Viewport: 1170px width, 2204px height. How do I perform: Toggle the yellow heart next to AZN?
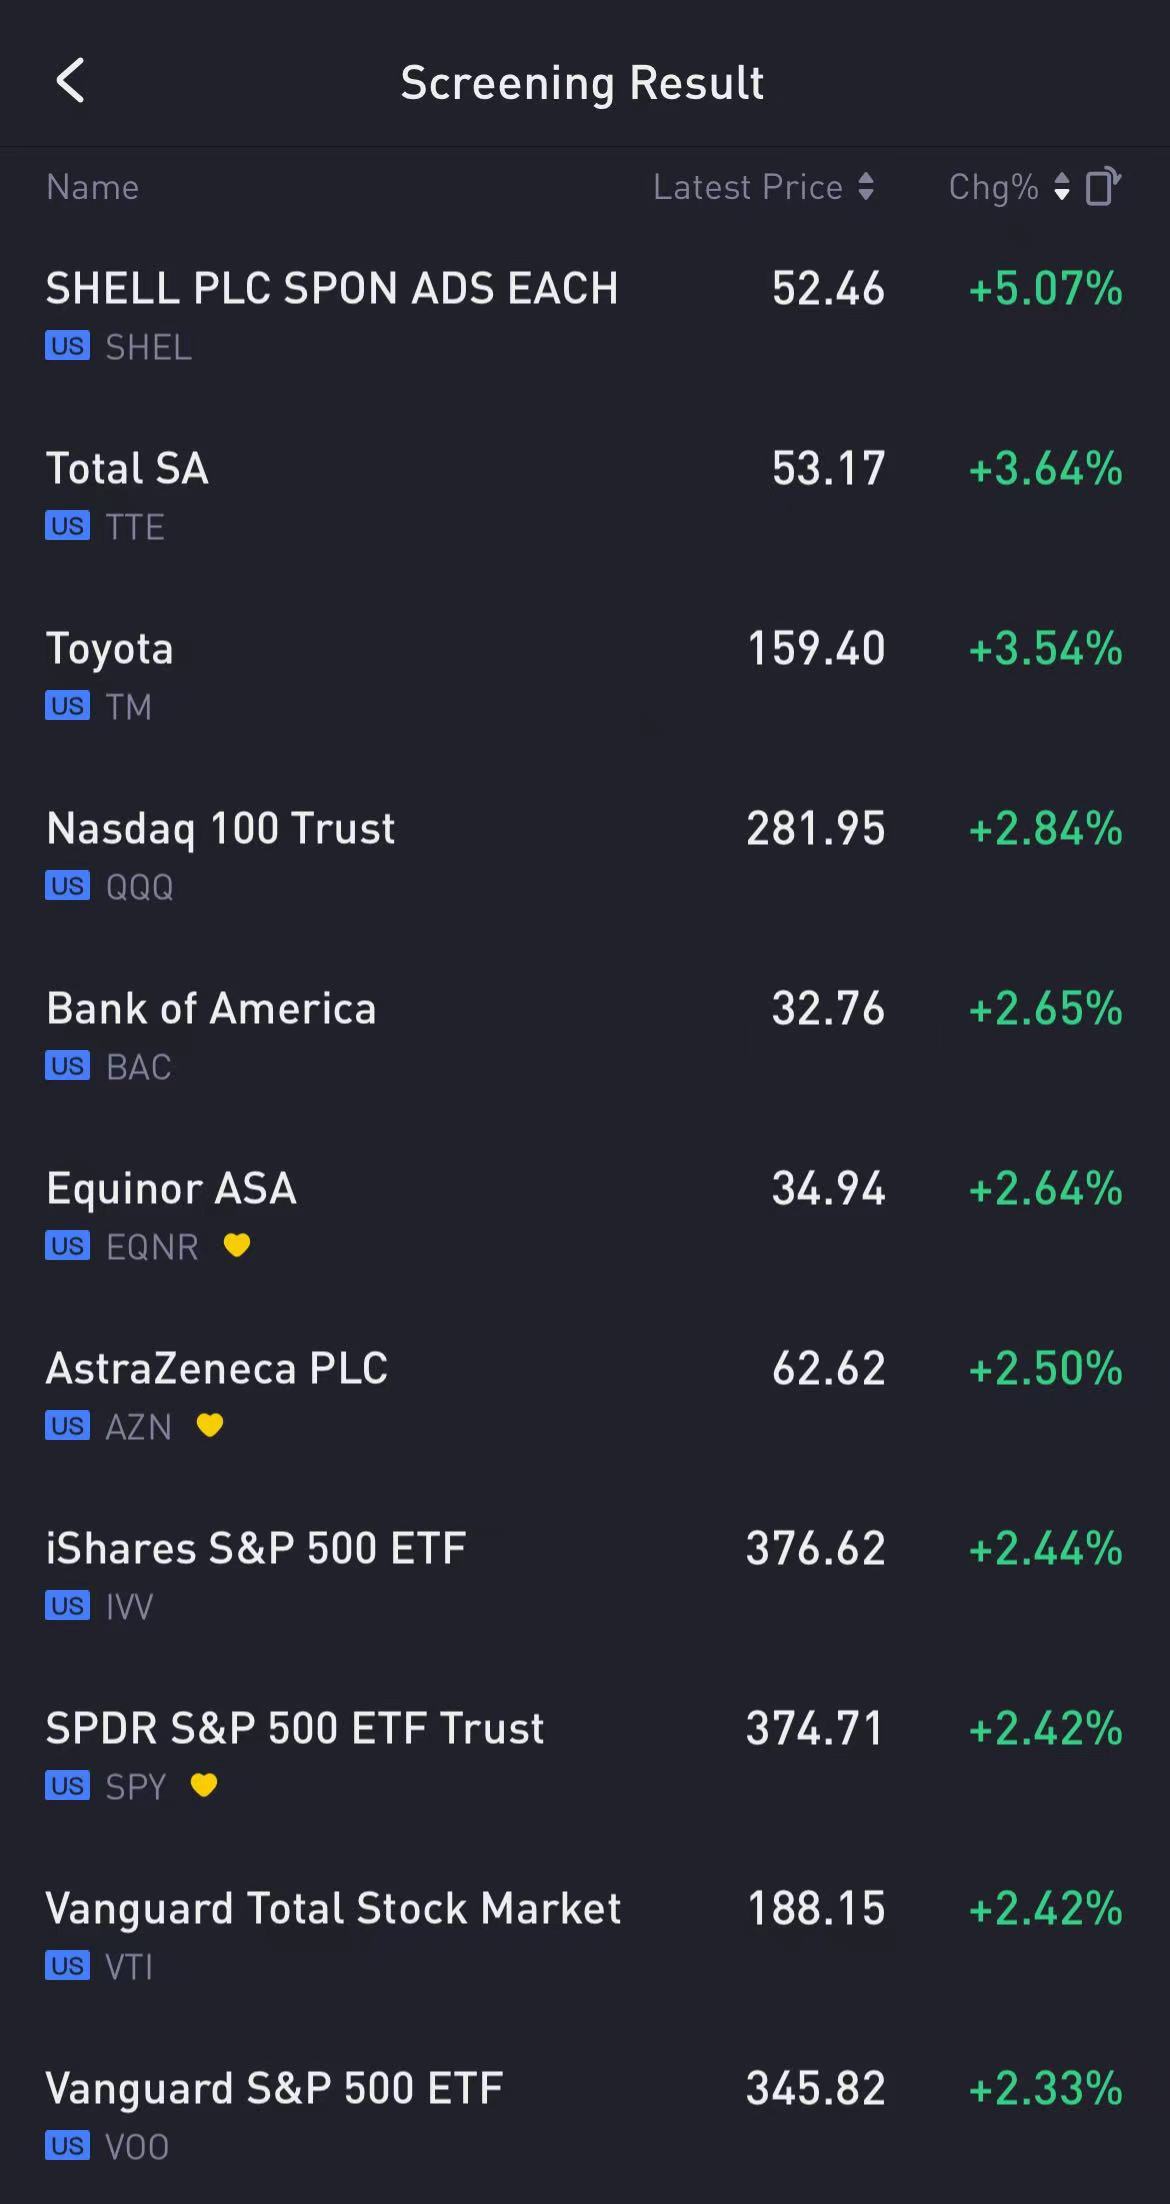click(x=210, y=1425)
